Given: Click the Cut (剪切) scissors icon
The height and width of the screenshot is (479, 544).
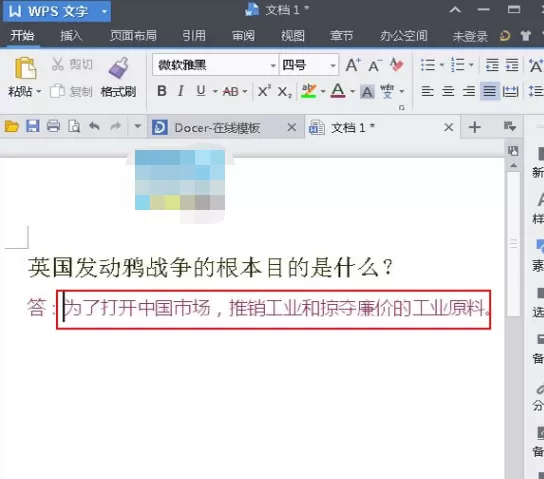Looking at the screenshot, I should 58,65.
